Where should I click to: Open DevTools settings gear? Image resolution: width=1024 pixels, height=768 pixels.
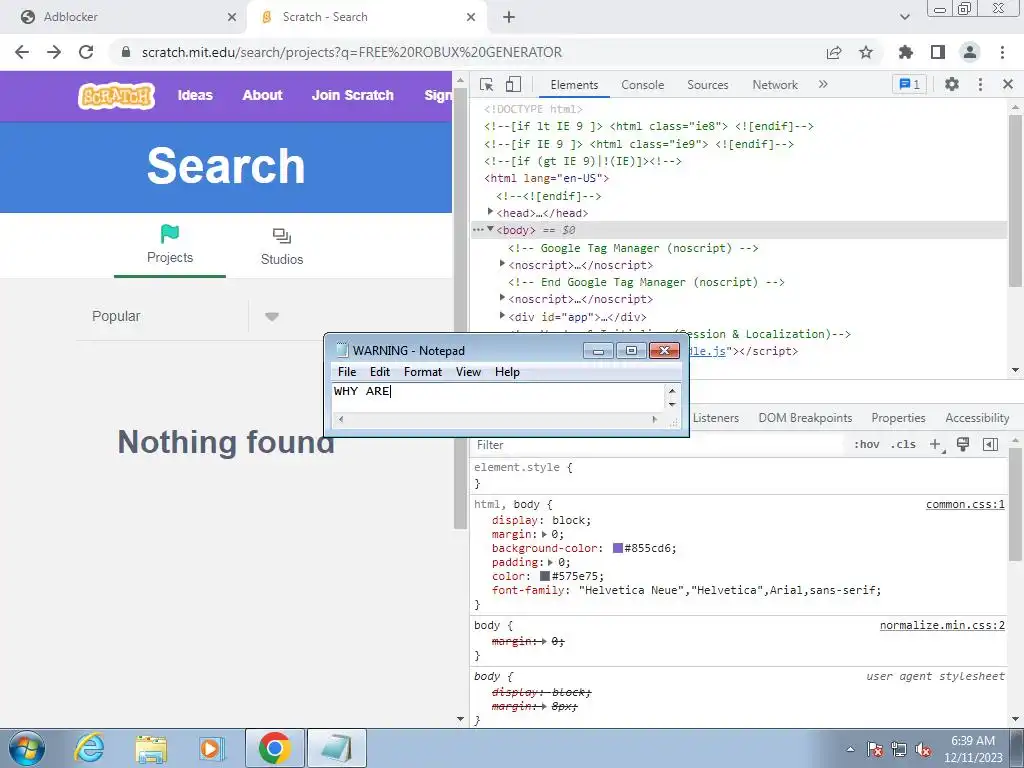click(x=952, y=84)
